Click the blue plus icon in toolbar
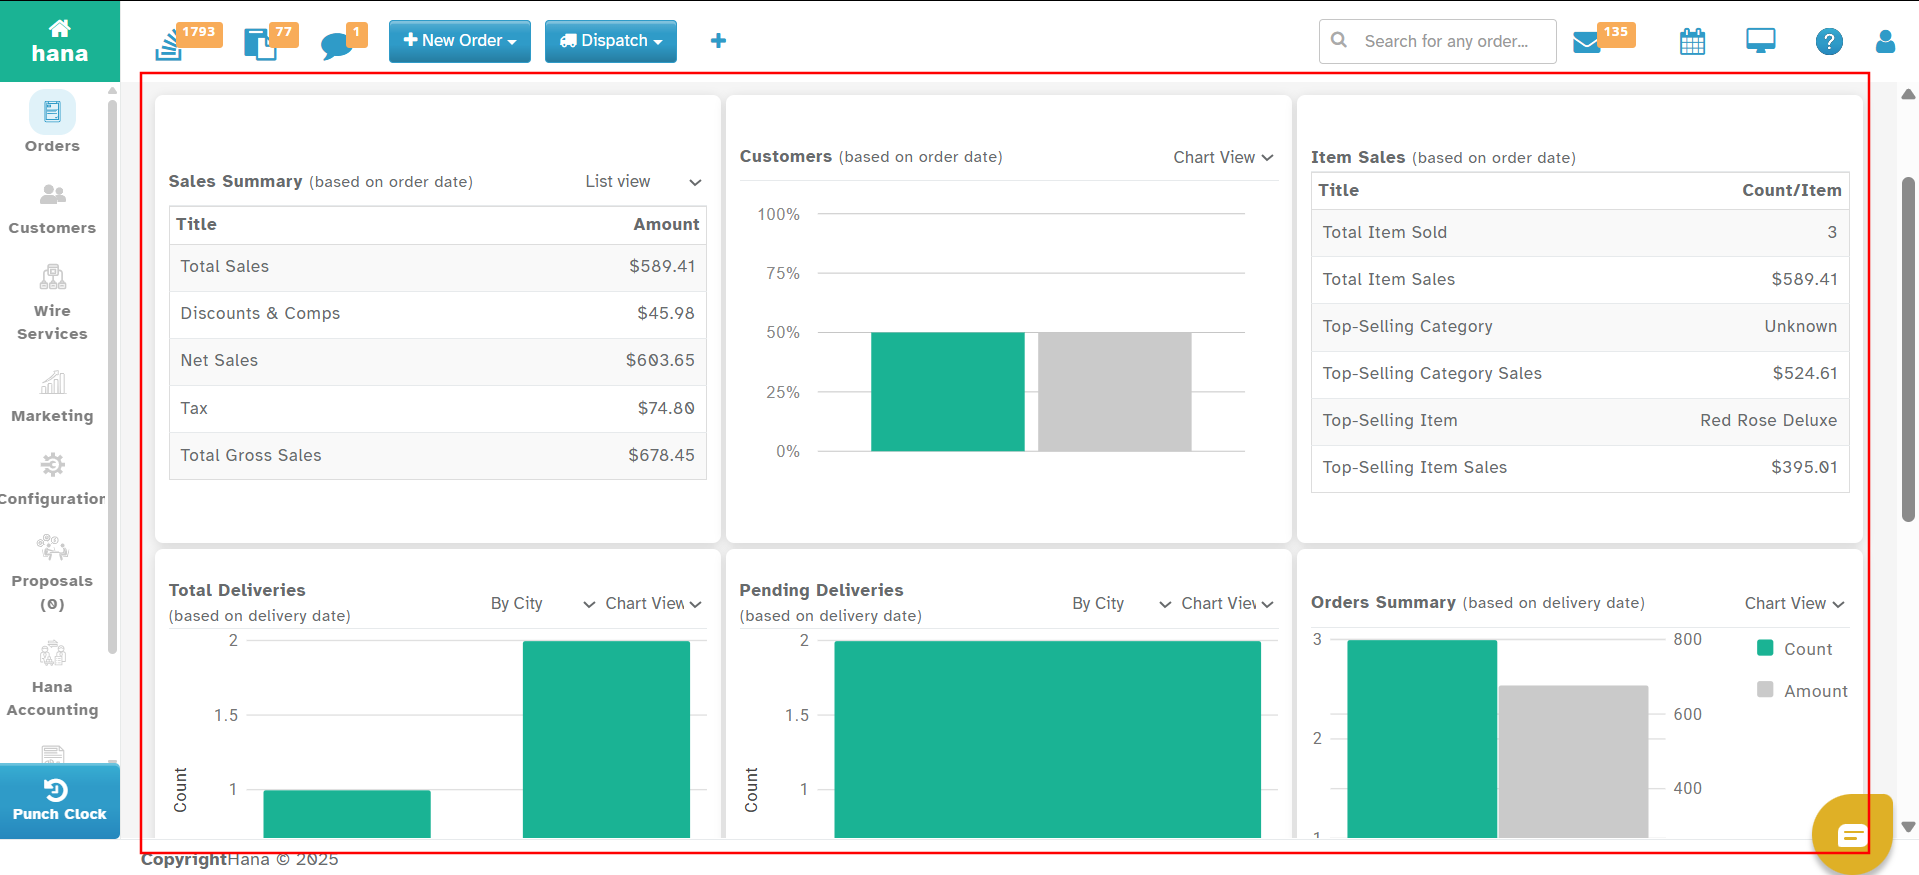Viewport: 1919px width, 875px height. pos(718,41)
